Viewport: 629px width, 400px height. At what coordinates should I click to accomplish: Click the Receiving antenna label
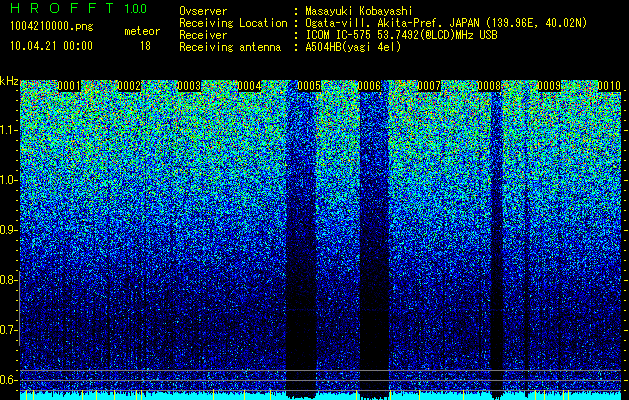(230, 47)
